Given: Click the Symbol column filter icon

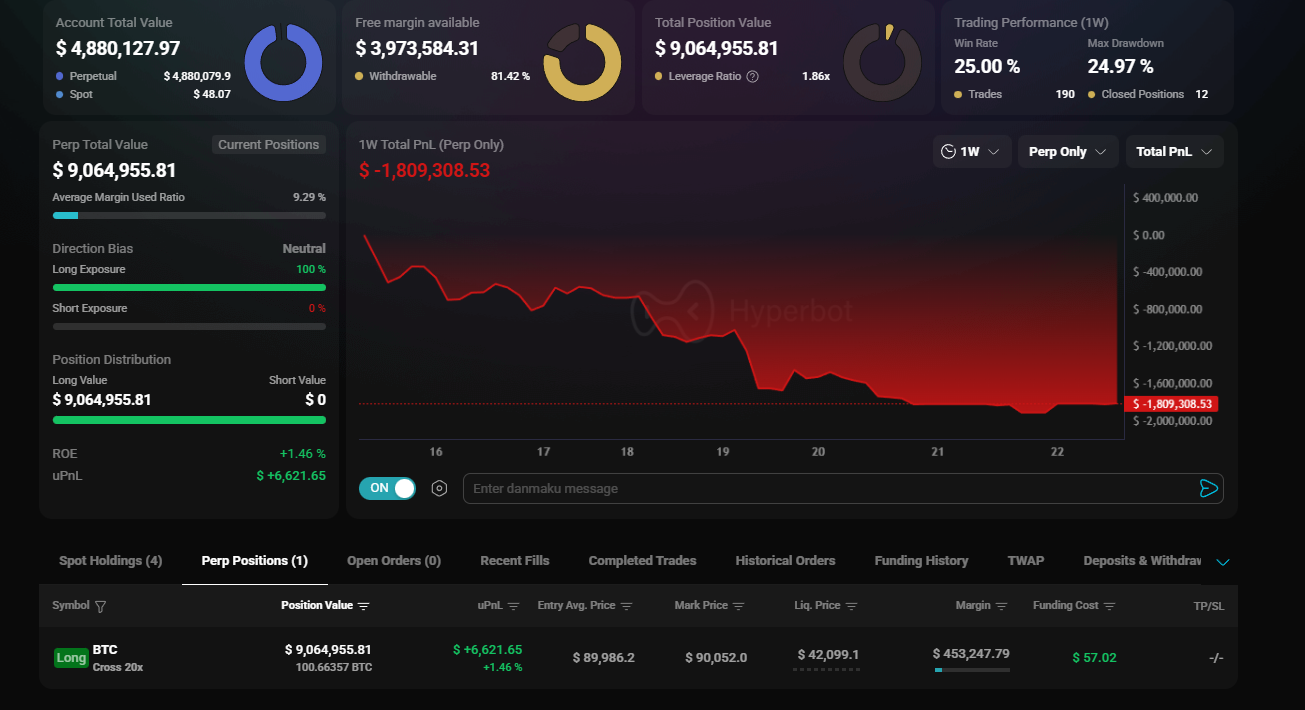Looking at the screenshot, I should click(x=100, y=606).
